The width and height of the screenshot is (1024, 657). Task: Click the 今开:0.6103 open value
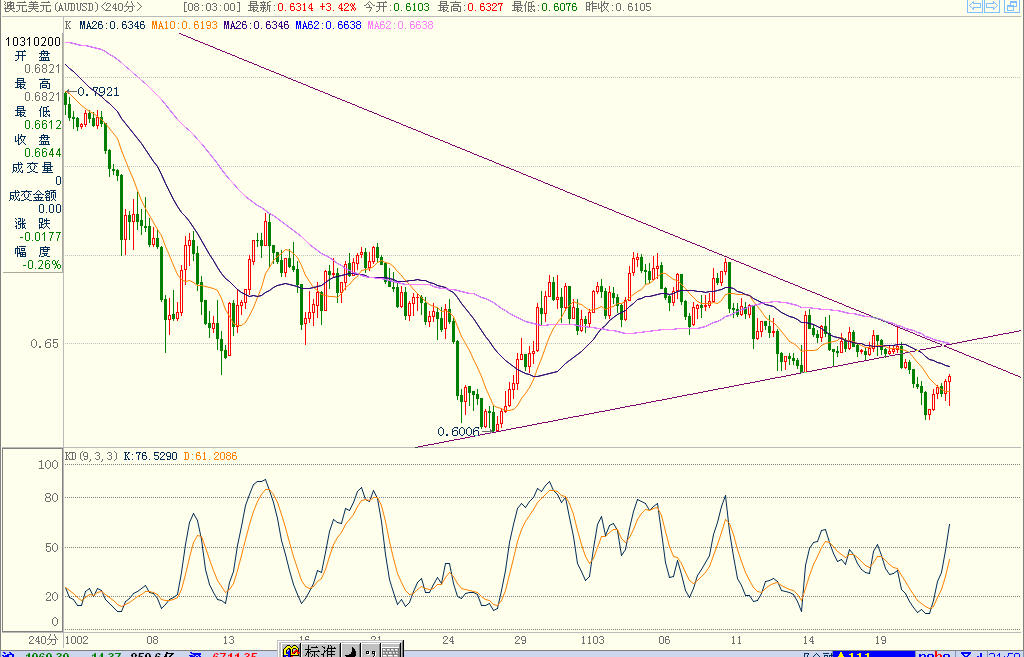point(396,7)
